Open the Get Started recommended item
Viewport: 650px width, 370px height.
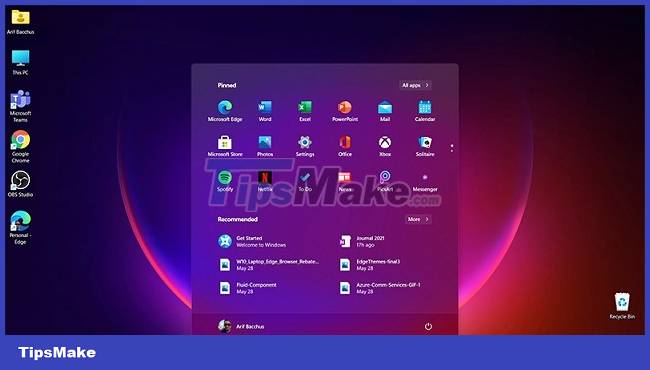coord(252,241)
